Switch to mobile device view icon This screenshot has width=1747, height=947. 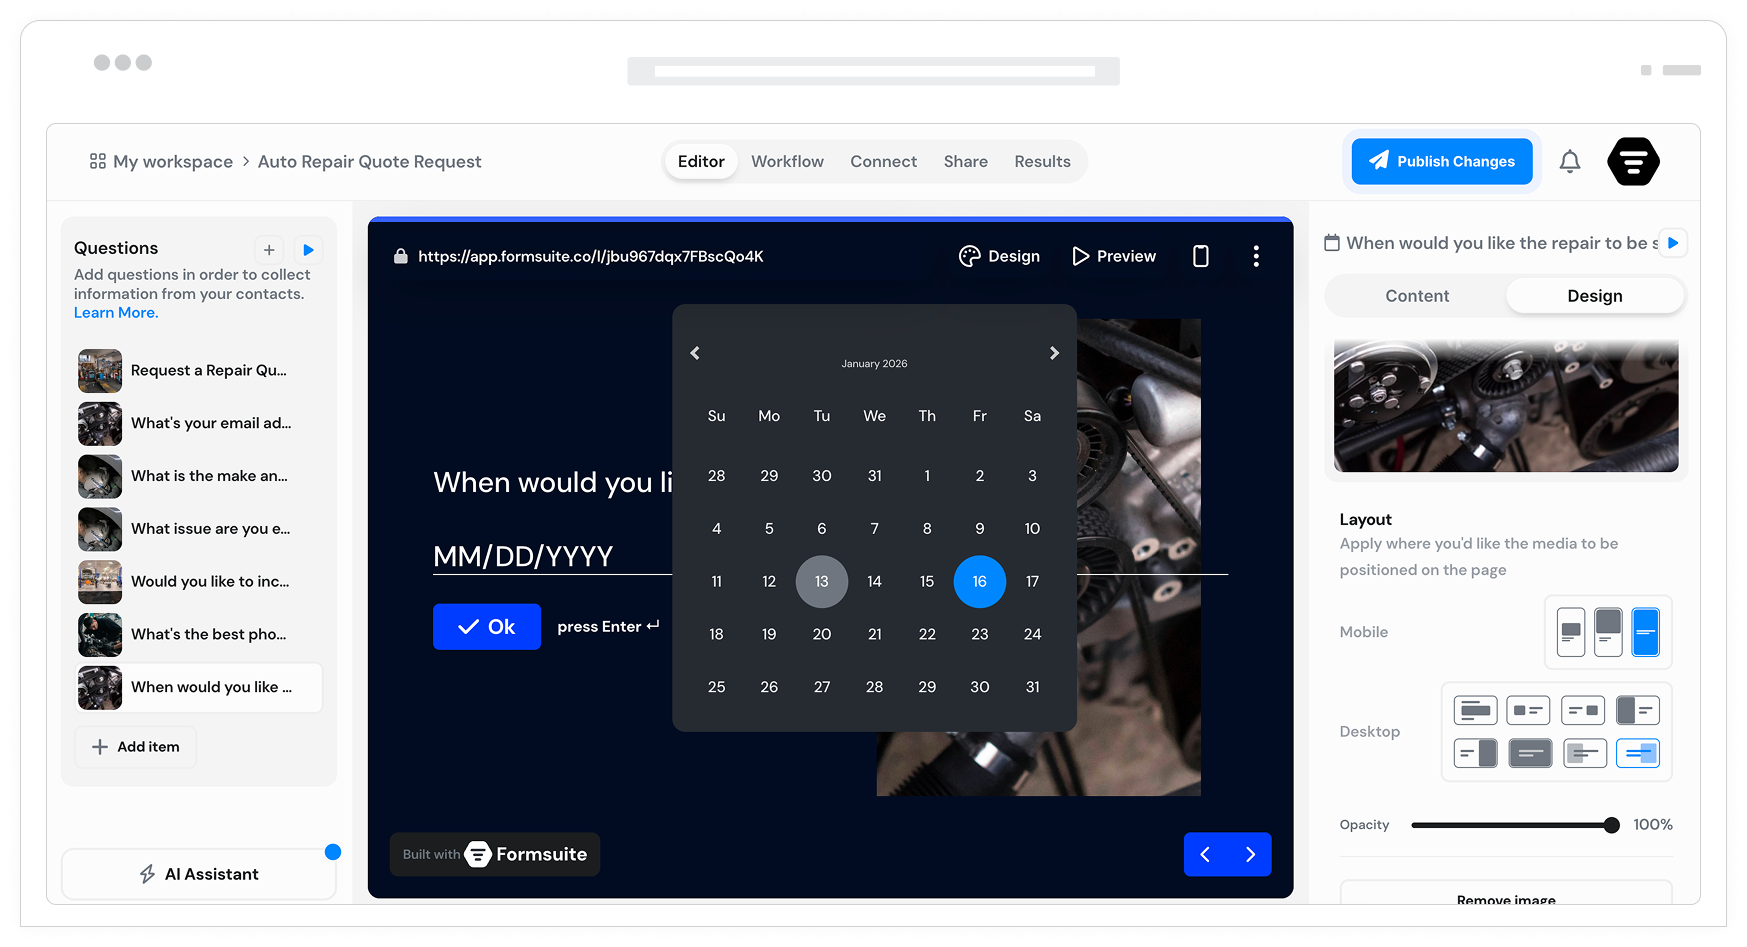(1200, 256)
